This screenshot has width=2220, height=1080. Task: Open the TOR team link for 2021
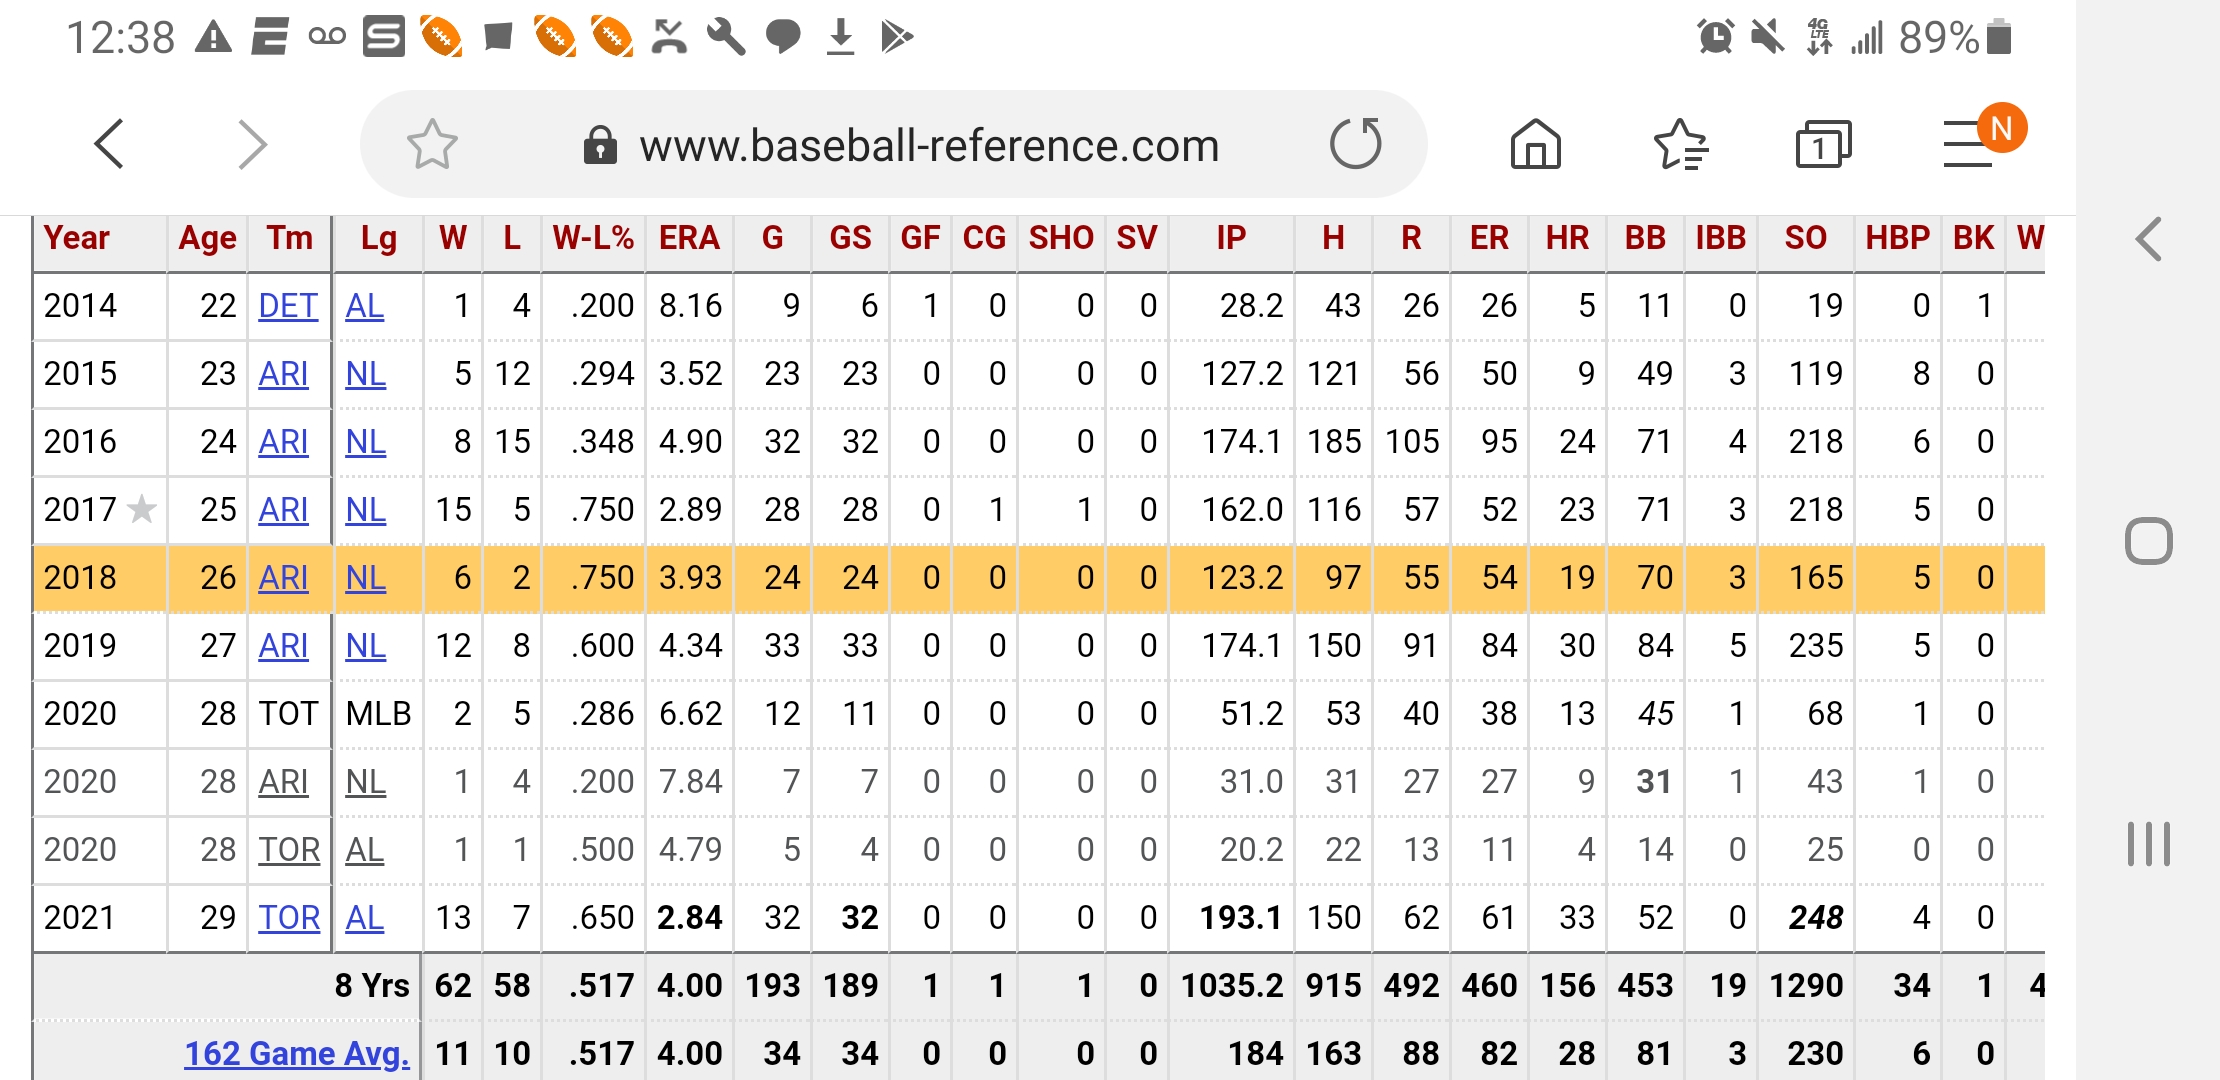click(x=289, y=918)
